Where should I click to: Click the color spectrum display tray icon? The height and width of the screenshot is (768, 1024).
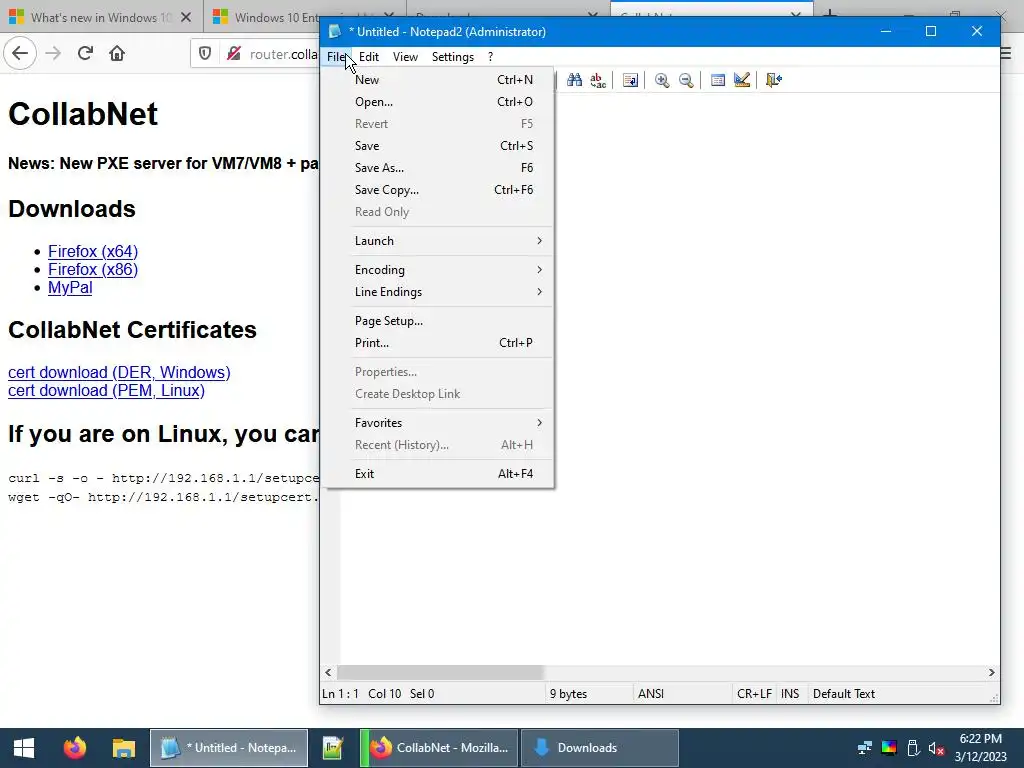click(889, 748)
